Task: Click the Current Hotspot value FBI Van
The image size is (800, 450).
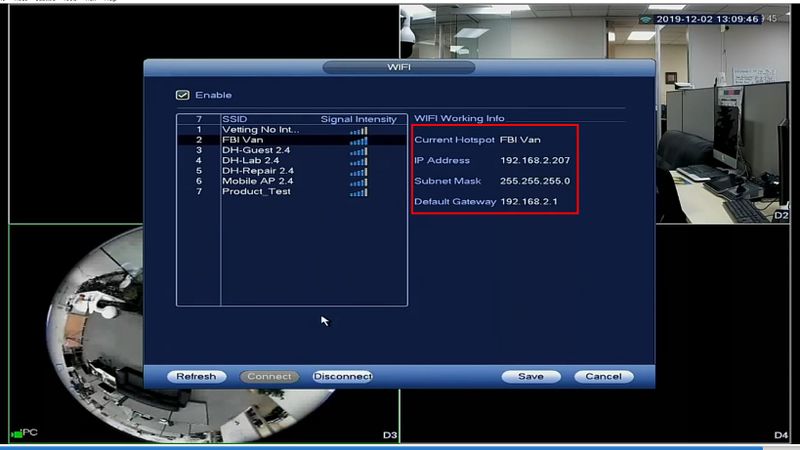Action: point(520,140)
